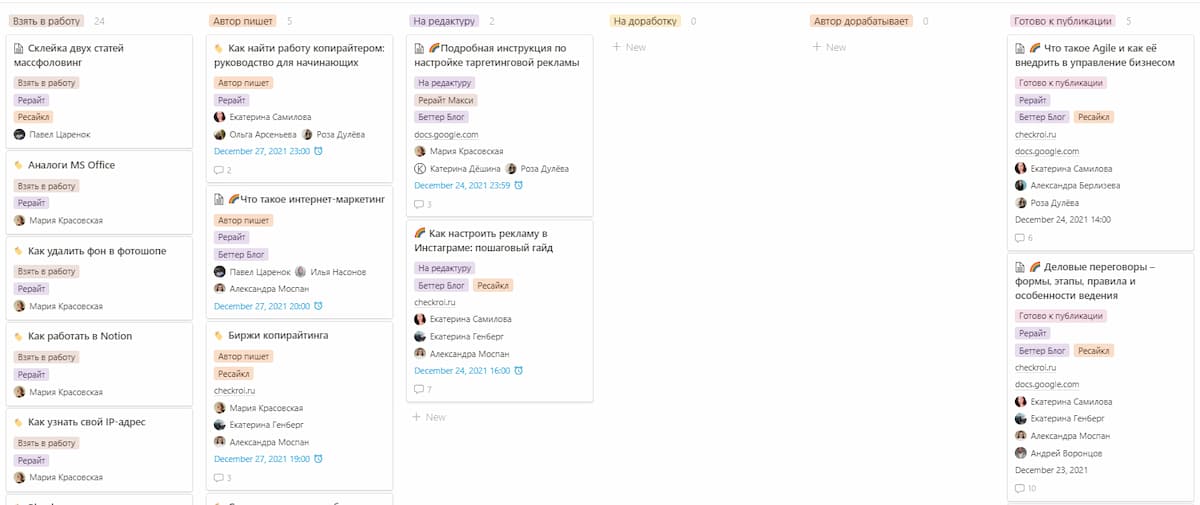Add a new card under Автор дорабатывает
This screenshot has width=1200, height=505.
click(x=829, y=47)
